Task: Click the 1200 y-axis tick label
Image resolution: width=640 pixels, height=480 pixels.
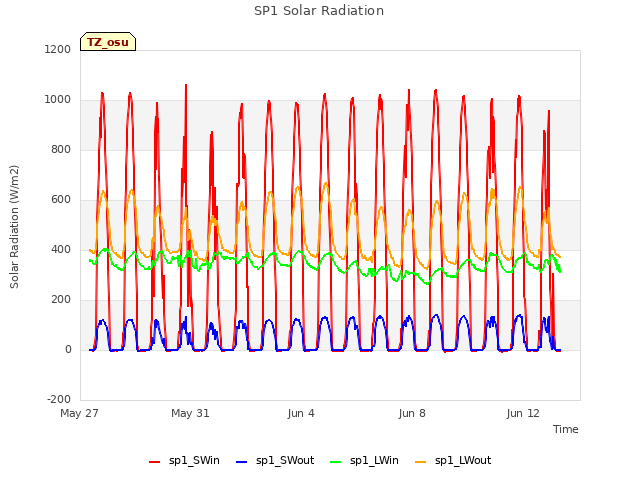Action: click(58, 49)
